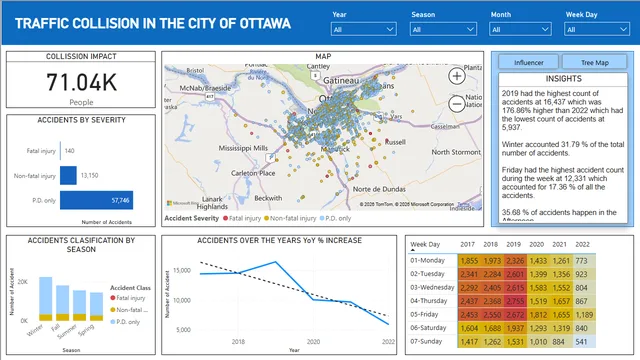Select the Non-fatal injury severity bar
This screenshot has width=640, height=360.
click(68, 176)
